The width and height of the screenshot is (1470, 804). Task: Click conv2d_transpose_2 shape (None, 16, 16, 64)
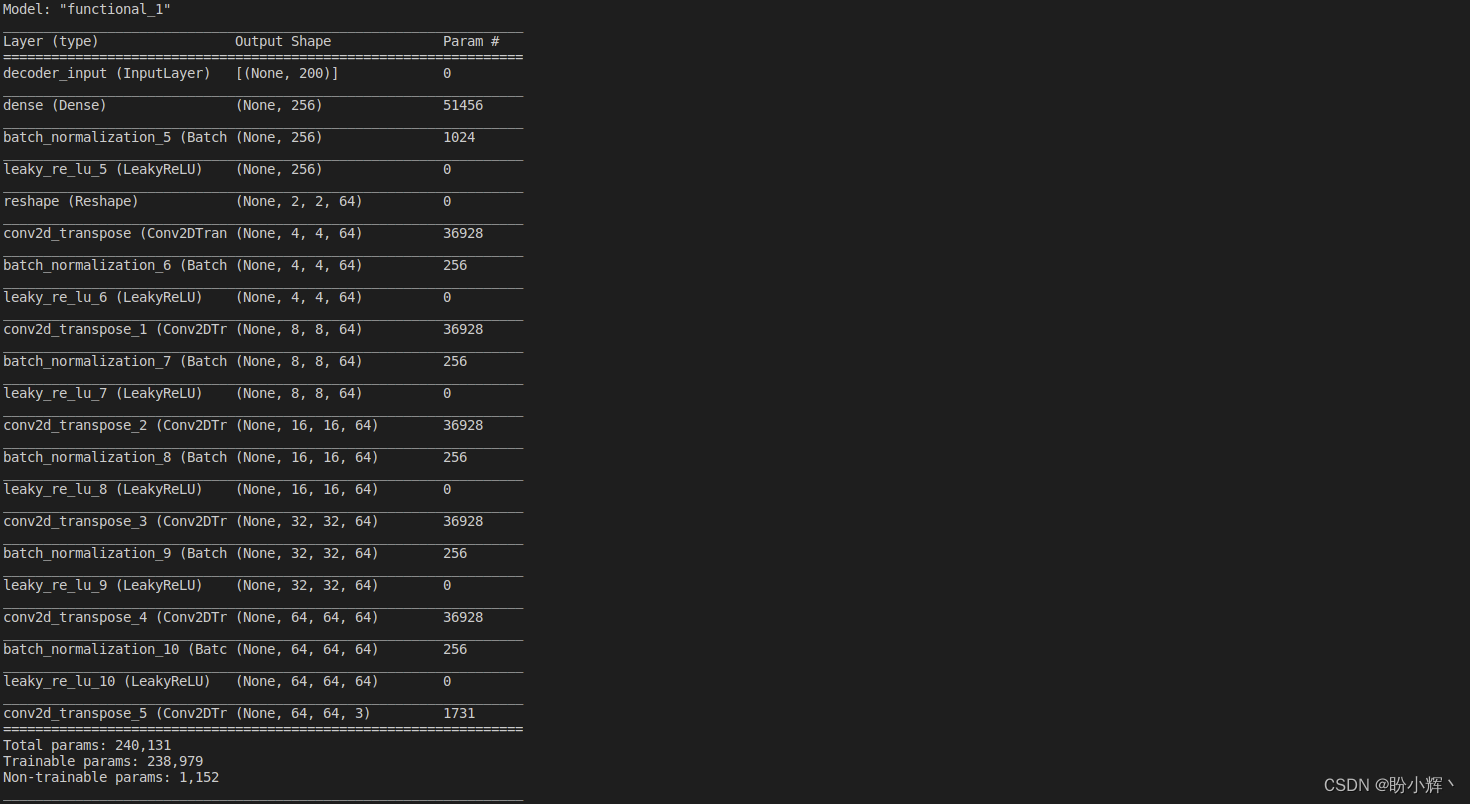tap(307, 426)
